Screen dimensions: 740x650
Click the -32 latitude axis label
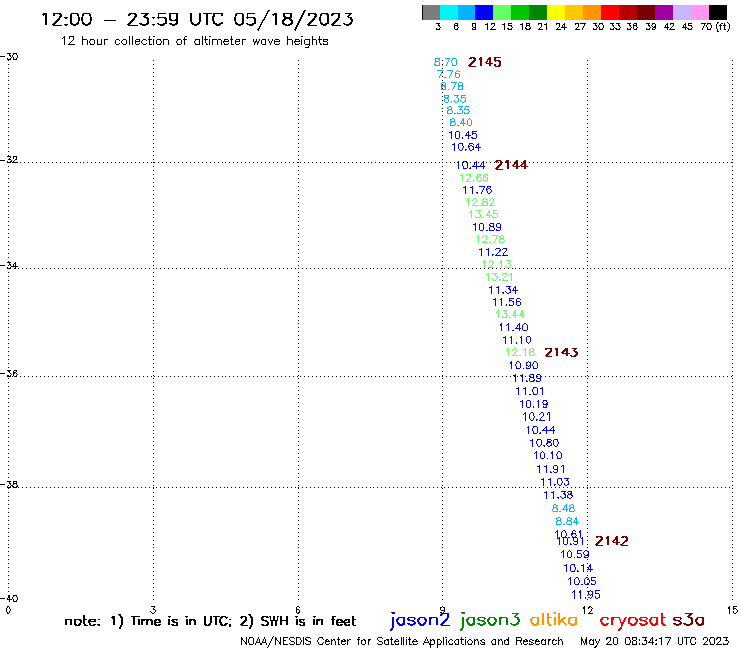9,159
